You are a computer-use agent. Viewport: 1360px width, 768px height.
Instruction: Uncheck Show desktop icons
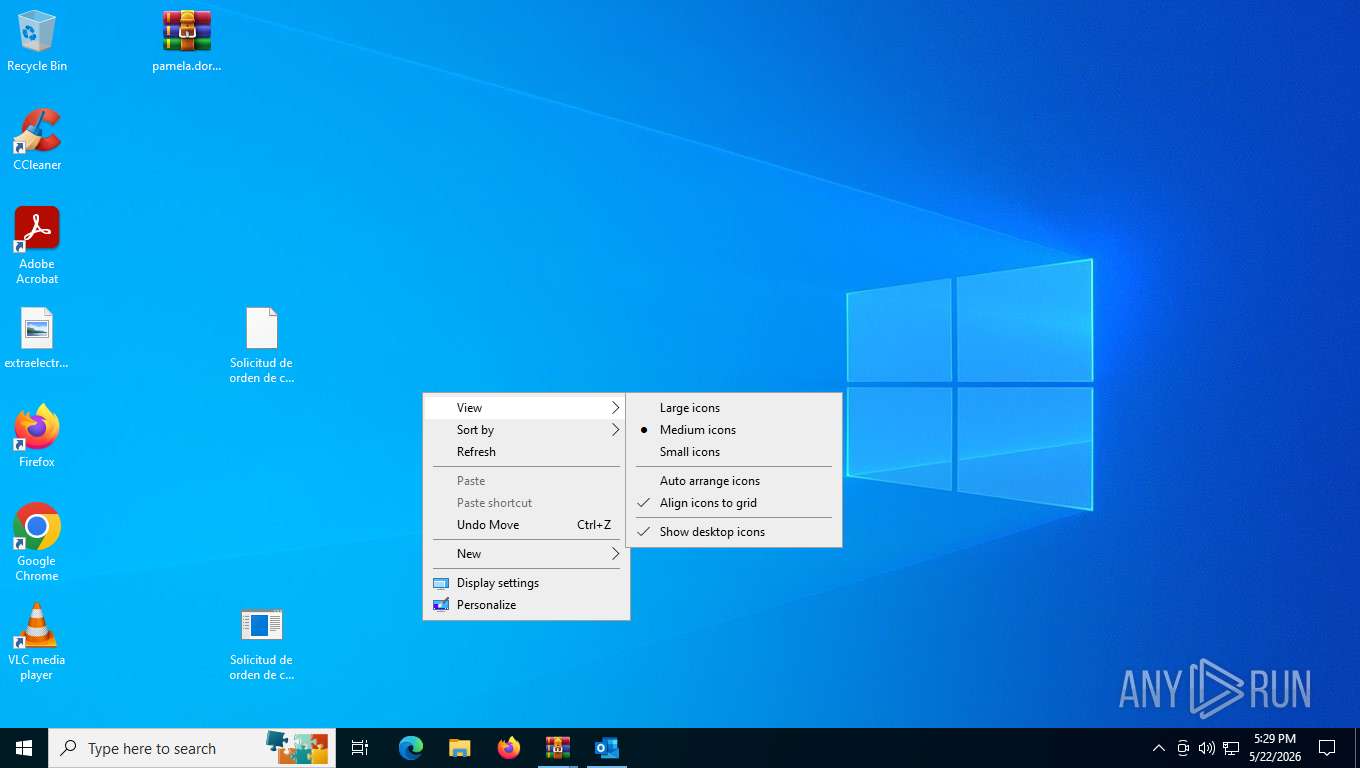(x=734, y=532)
